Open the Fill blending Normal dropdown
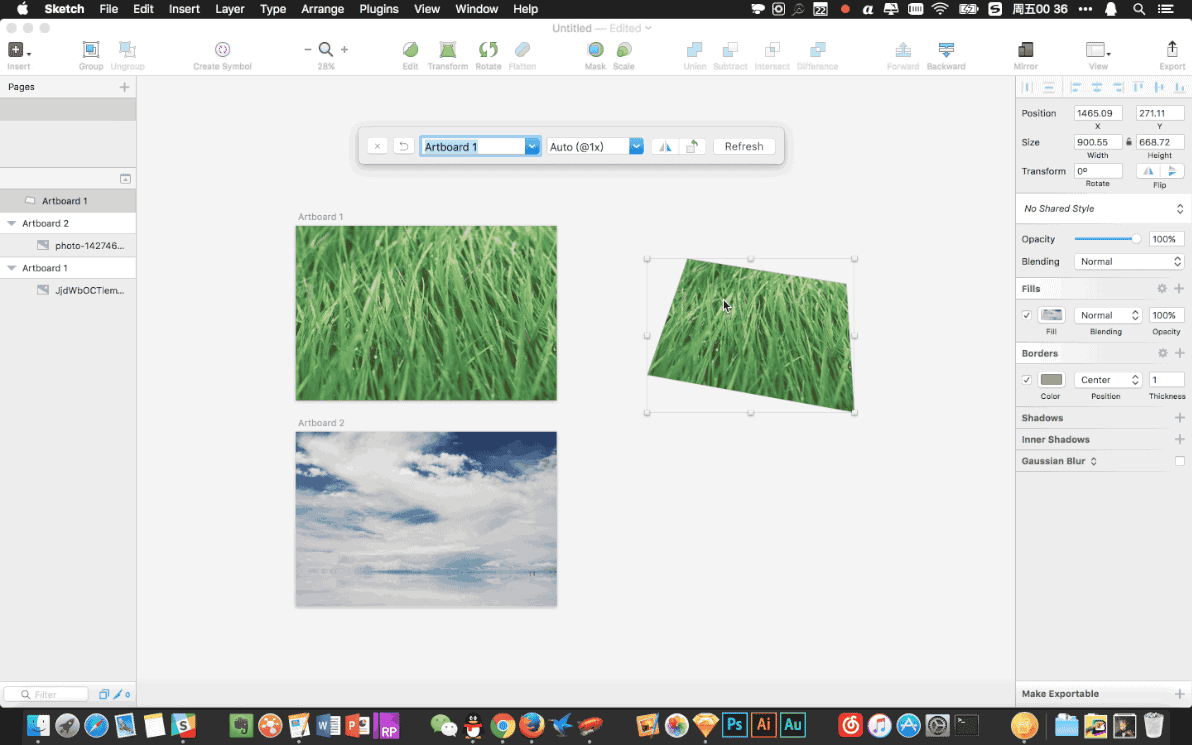 pyautogui.click(x=1108, y=315)
